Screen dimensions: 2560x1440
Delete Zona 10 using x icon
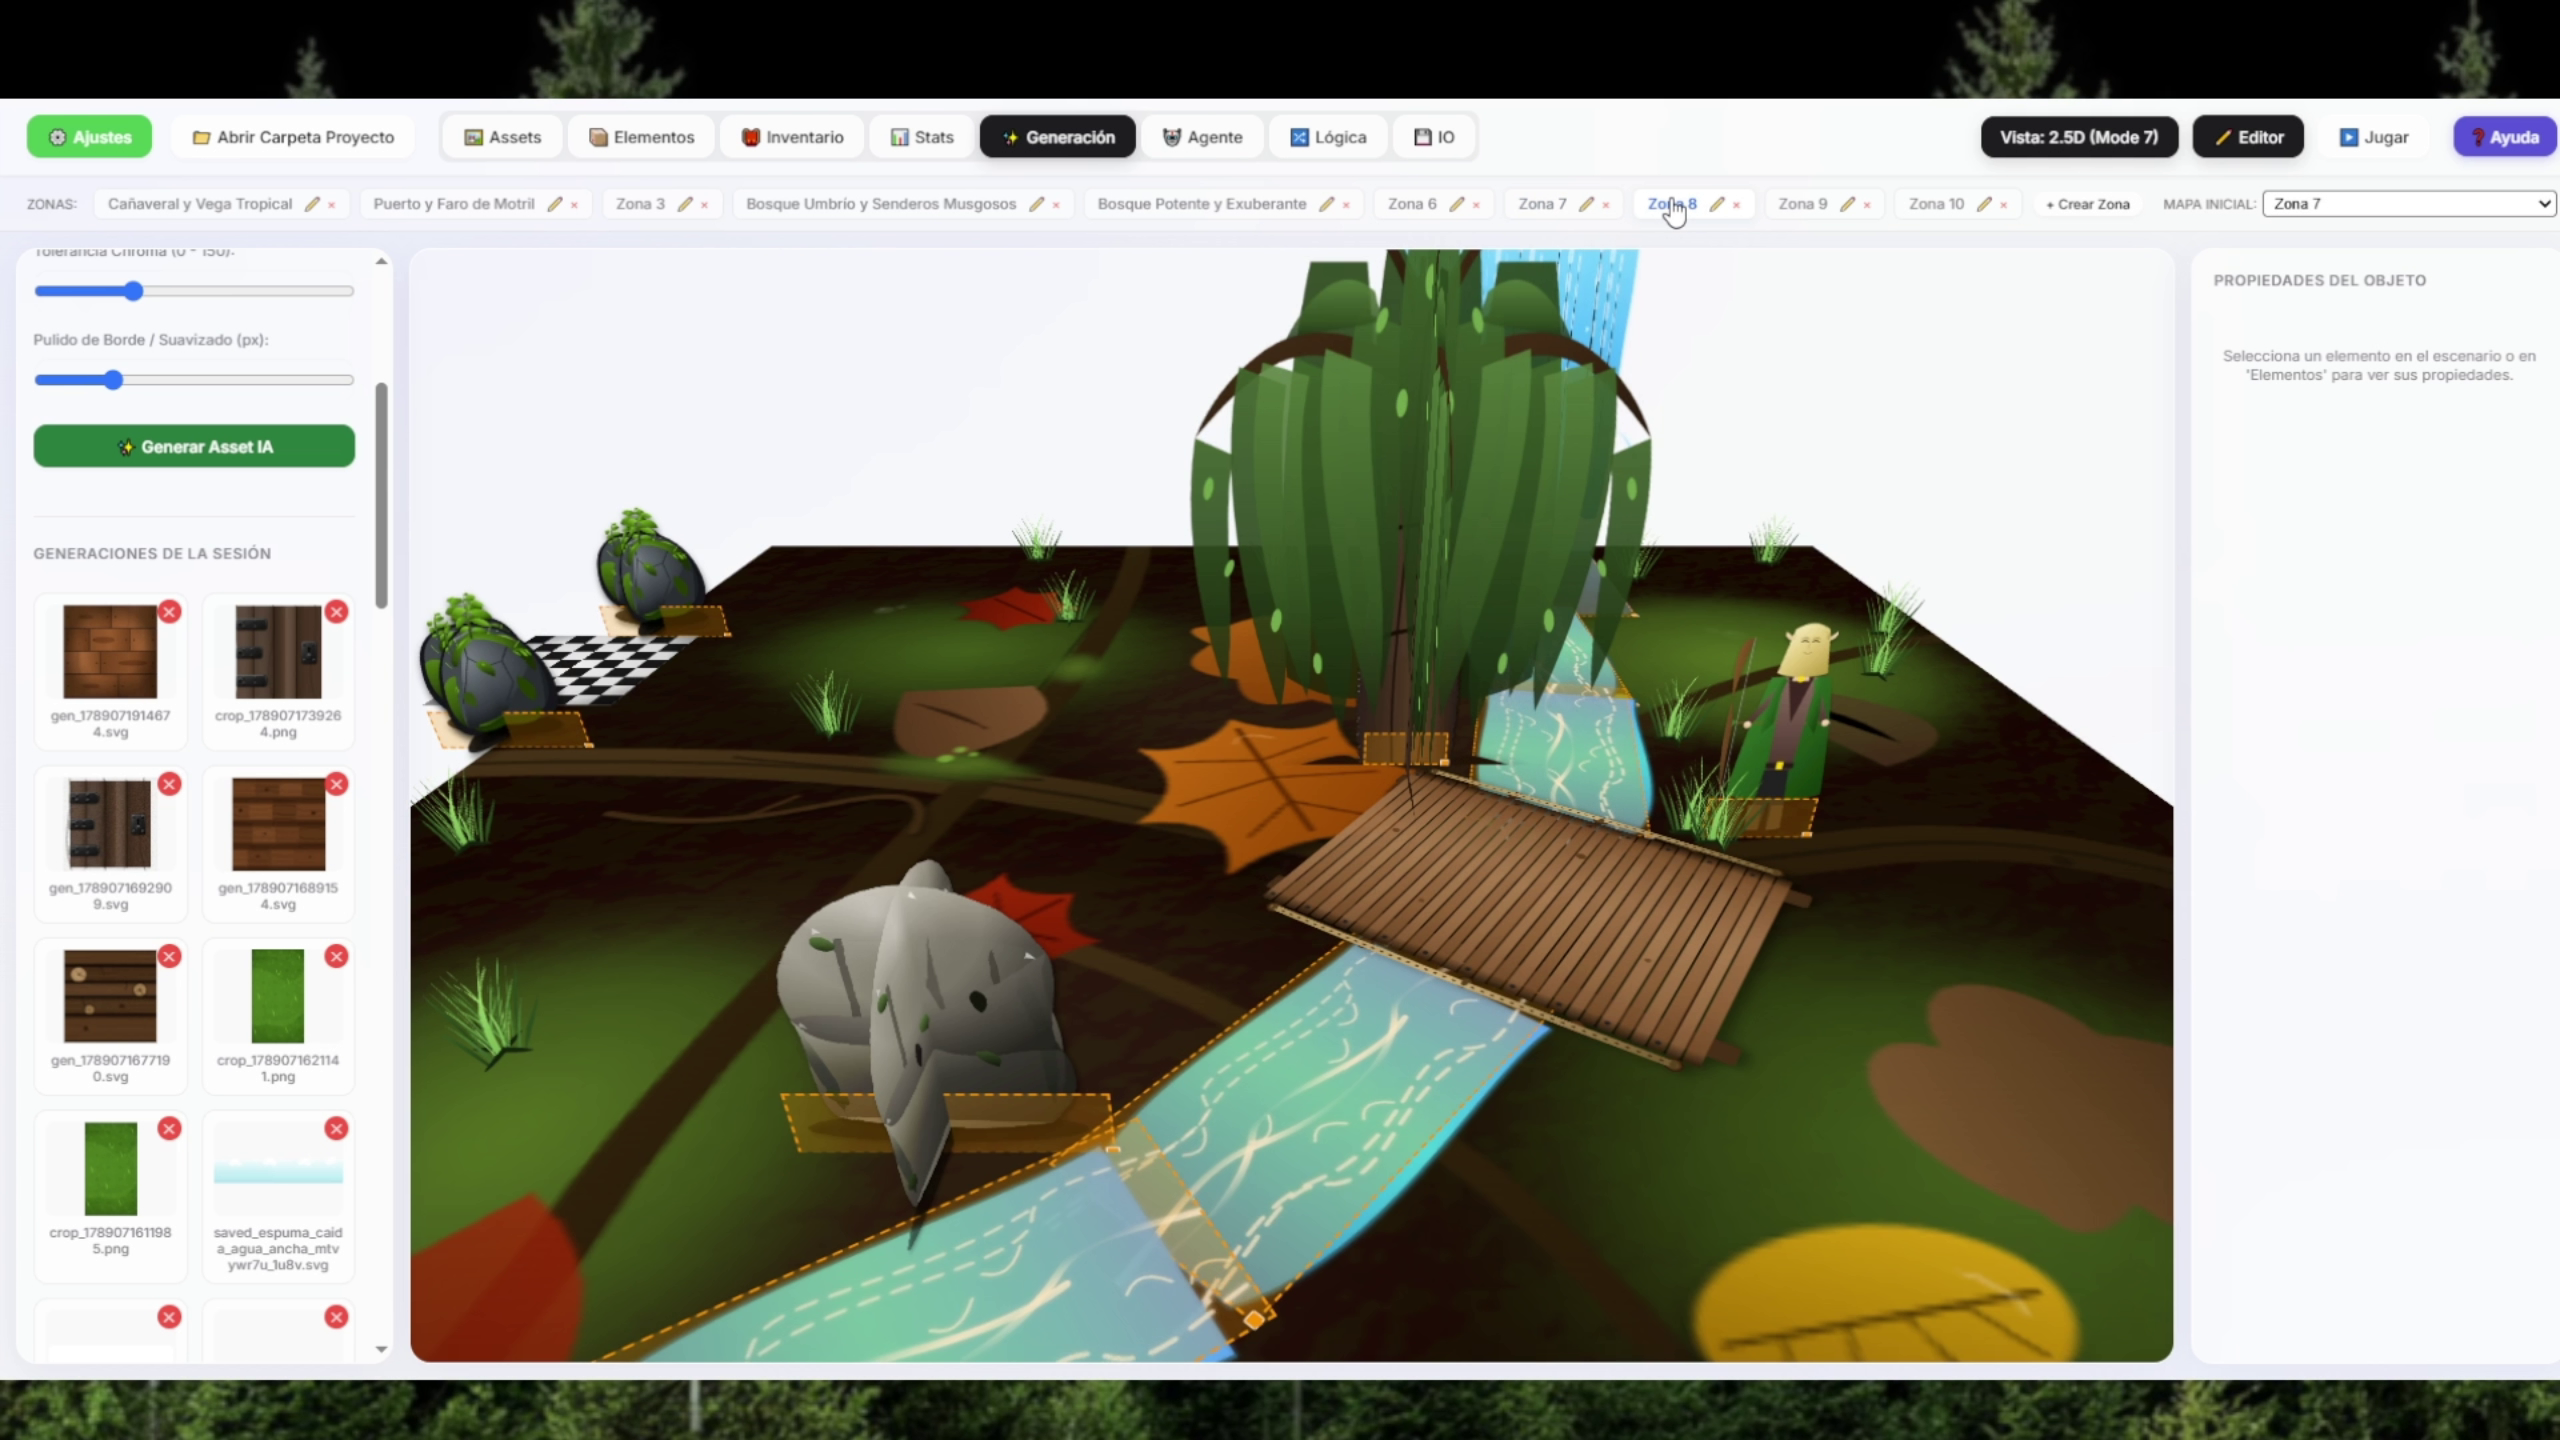click(x=2003, y=205)
